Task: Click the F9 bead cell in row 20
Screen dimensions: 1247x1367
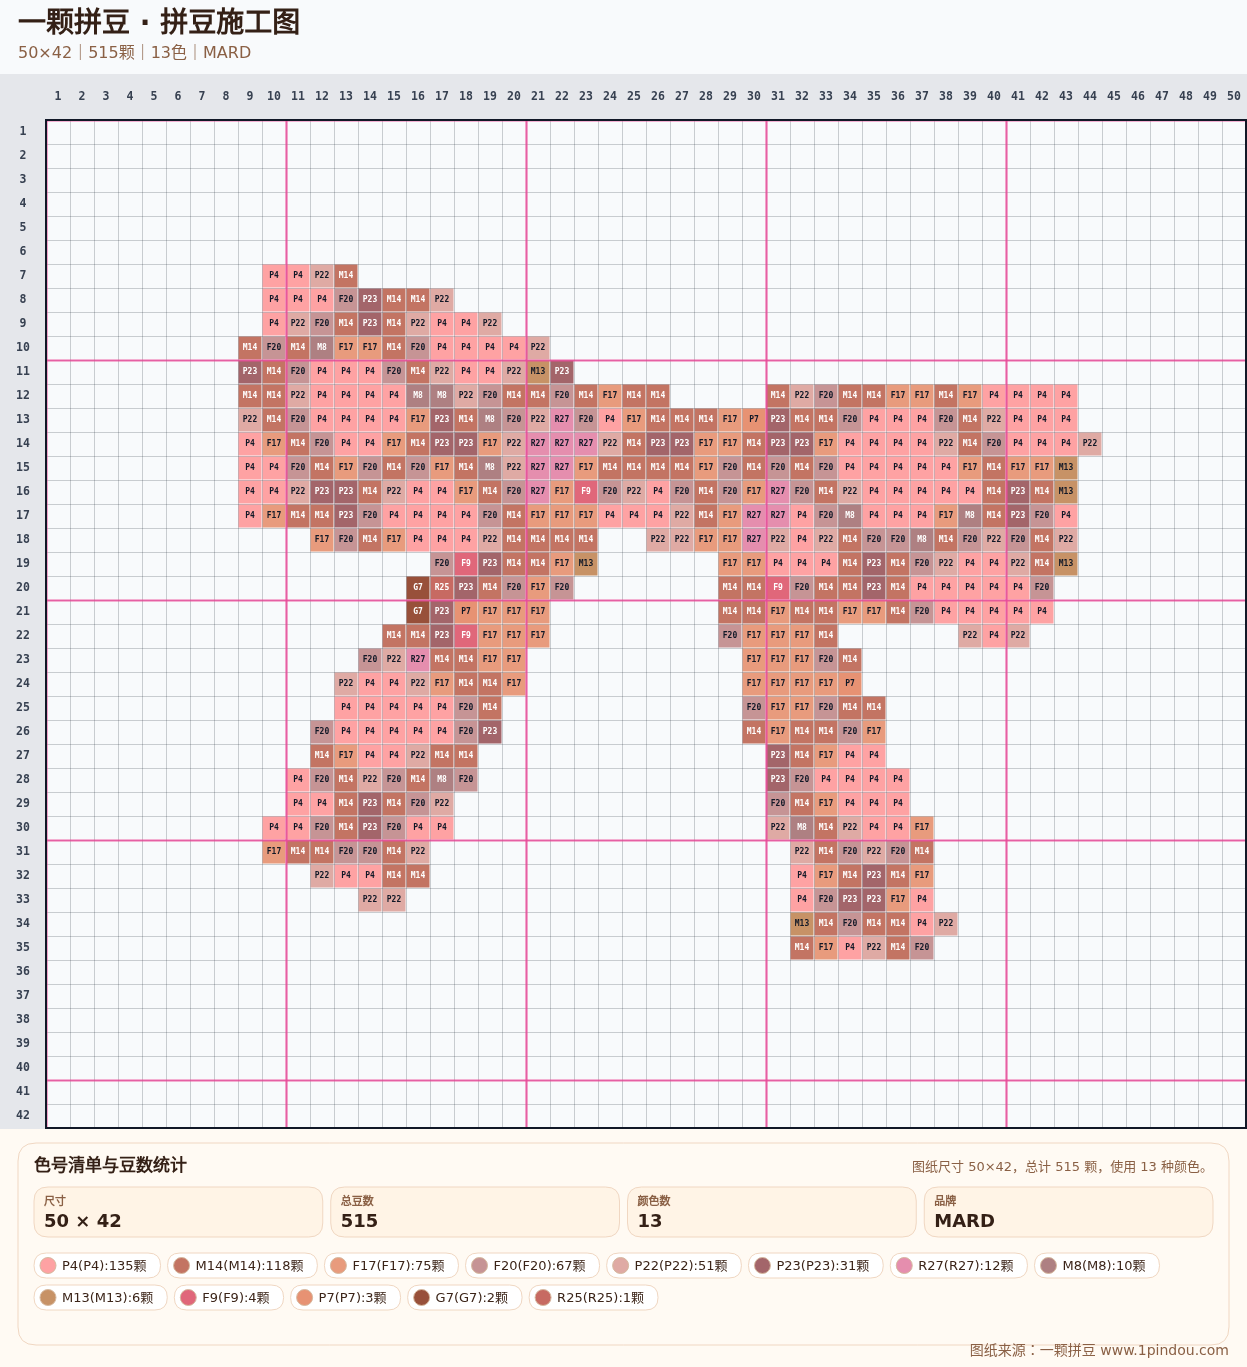Action: click(778, 587)
